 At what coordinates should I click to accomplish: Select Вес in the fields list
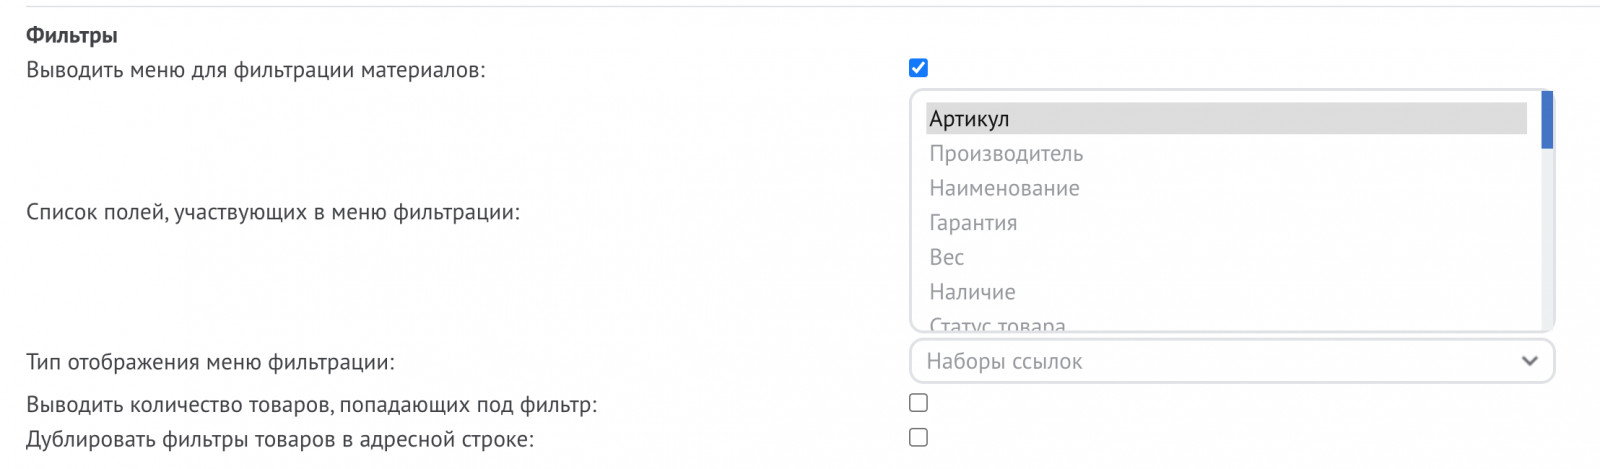1226,257
